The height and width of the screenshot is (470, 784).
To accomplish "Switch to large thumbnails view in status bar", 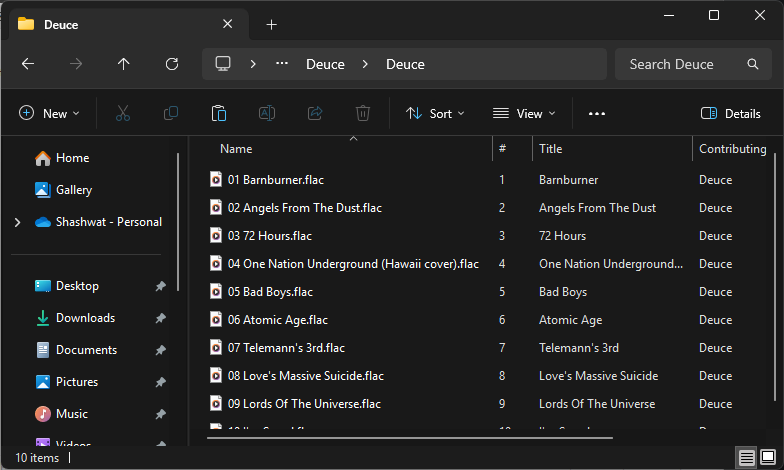I will (x=767, y=457).
